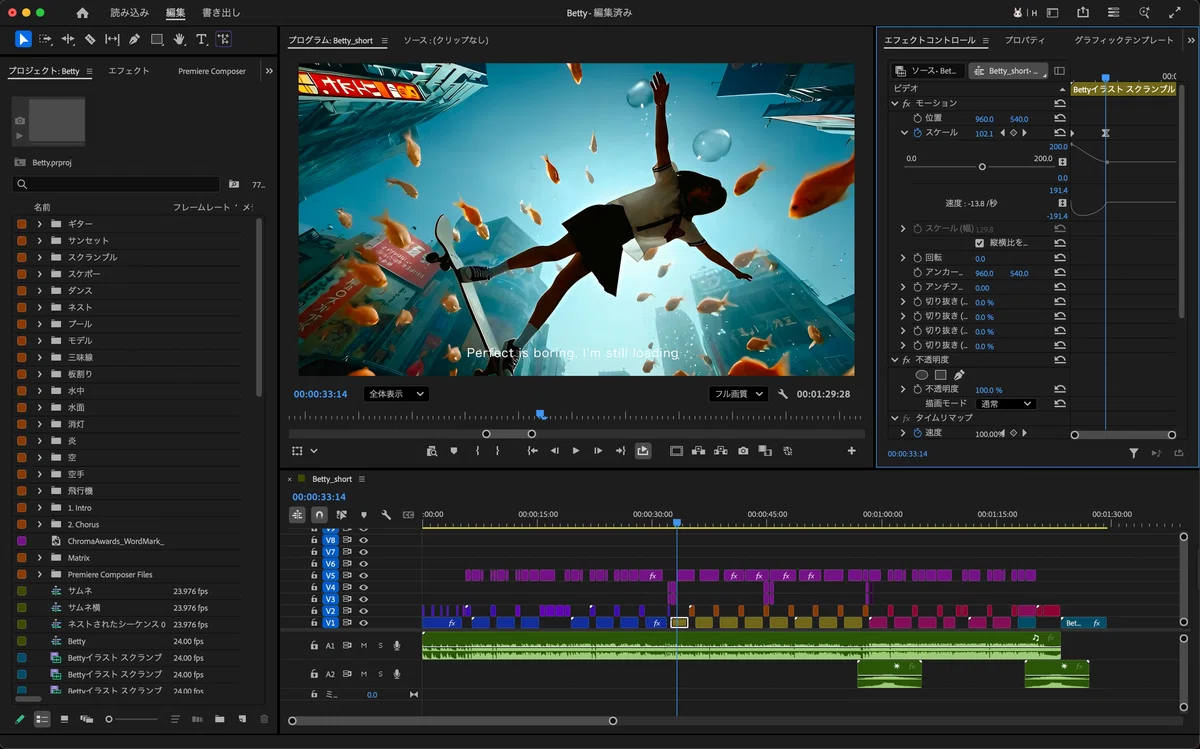Expand the Matrix bin
Viewport: 1200px width, 749px height.
(x=40, y=558)
